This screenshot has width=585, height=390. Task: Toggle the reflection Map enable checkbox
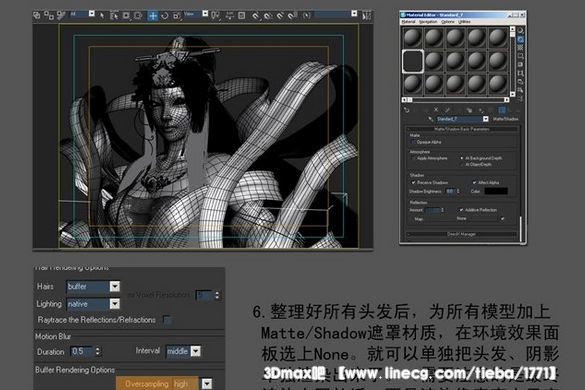503,218
